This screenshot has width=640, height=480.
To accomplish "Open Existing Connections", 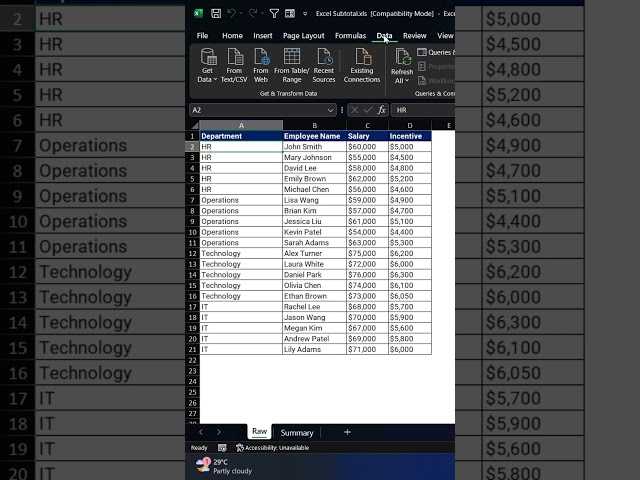I will click(362, 65).
